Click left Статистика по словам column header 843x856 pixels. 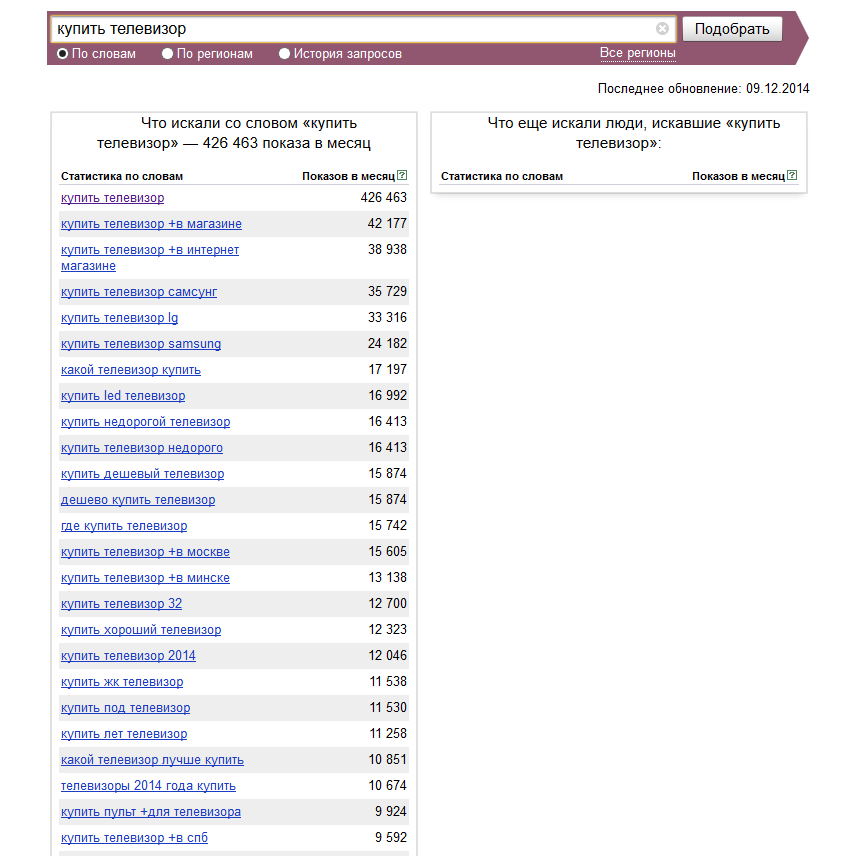pyautogui.click(x=122, y=176)
